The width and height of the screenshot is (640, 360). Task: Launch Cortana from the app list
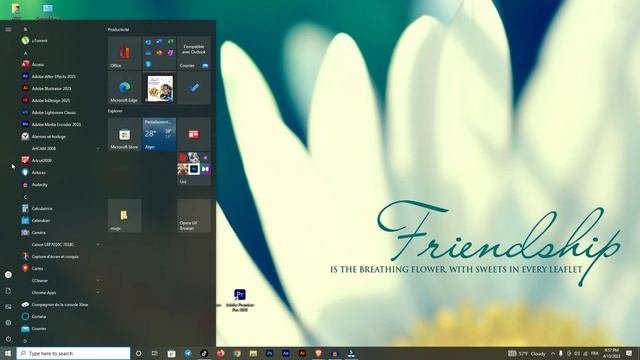coord(61,317)
